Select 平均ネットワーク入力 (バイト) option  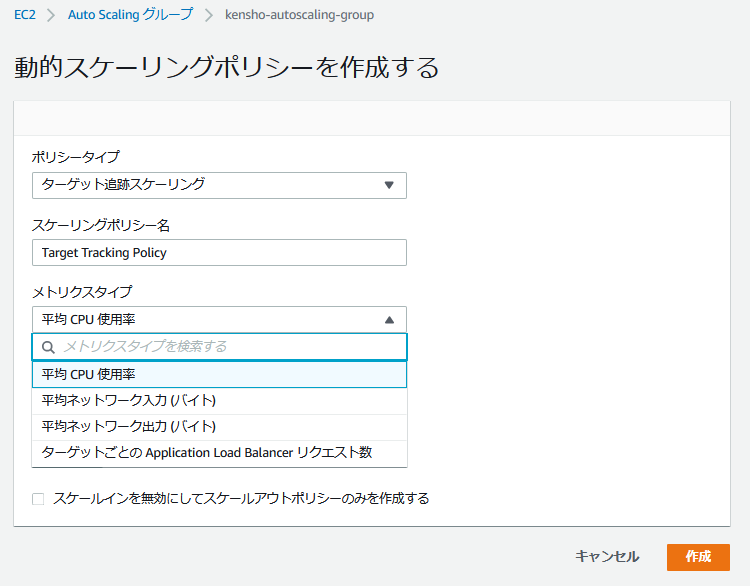click(219, 400)
